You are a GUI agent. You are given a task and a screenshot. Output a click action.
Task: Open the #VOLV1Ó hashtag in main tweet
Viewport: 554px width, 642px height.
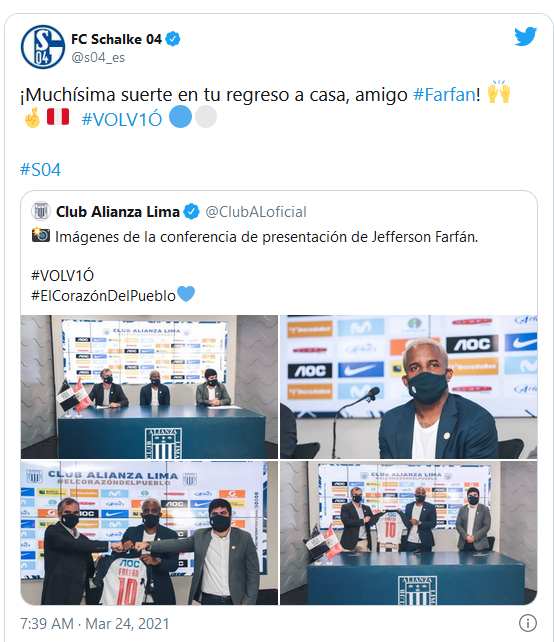click(x=122, y=119)
